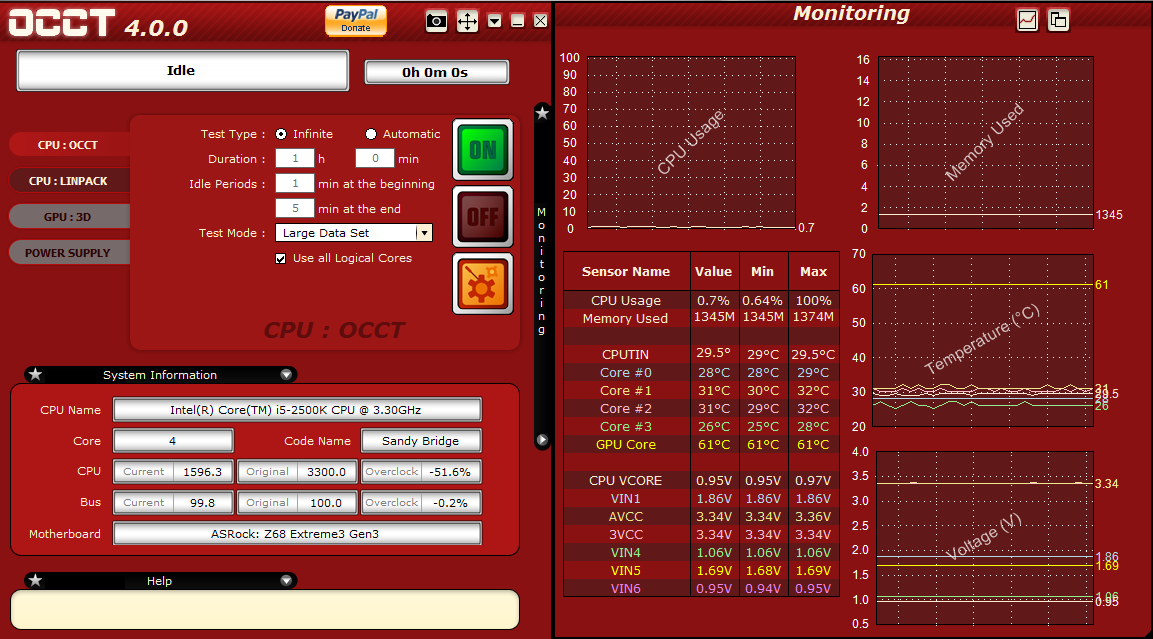Viewport: 1153px width, 639px height.
Task: Click the PayPal Donate button
Action: [x=356, y=20]
